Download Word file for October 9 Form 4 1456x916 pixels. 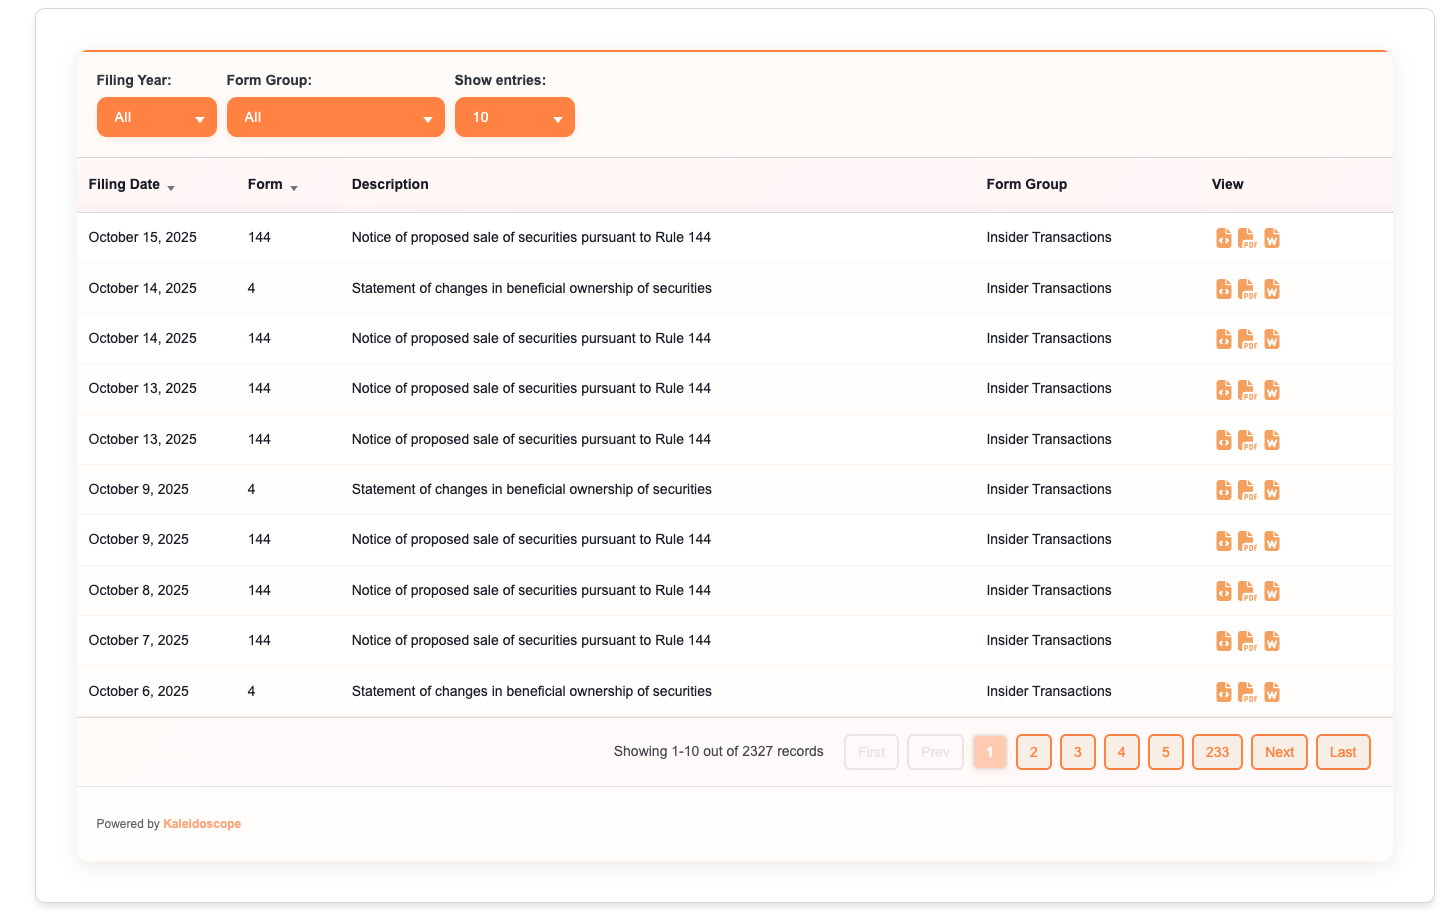[x=1272, y=490]
